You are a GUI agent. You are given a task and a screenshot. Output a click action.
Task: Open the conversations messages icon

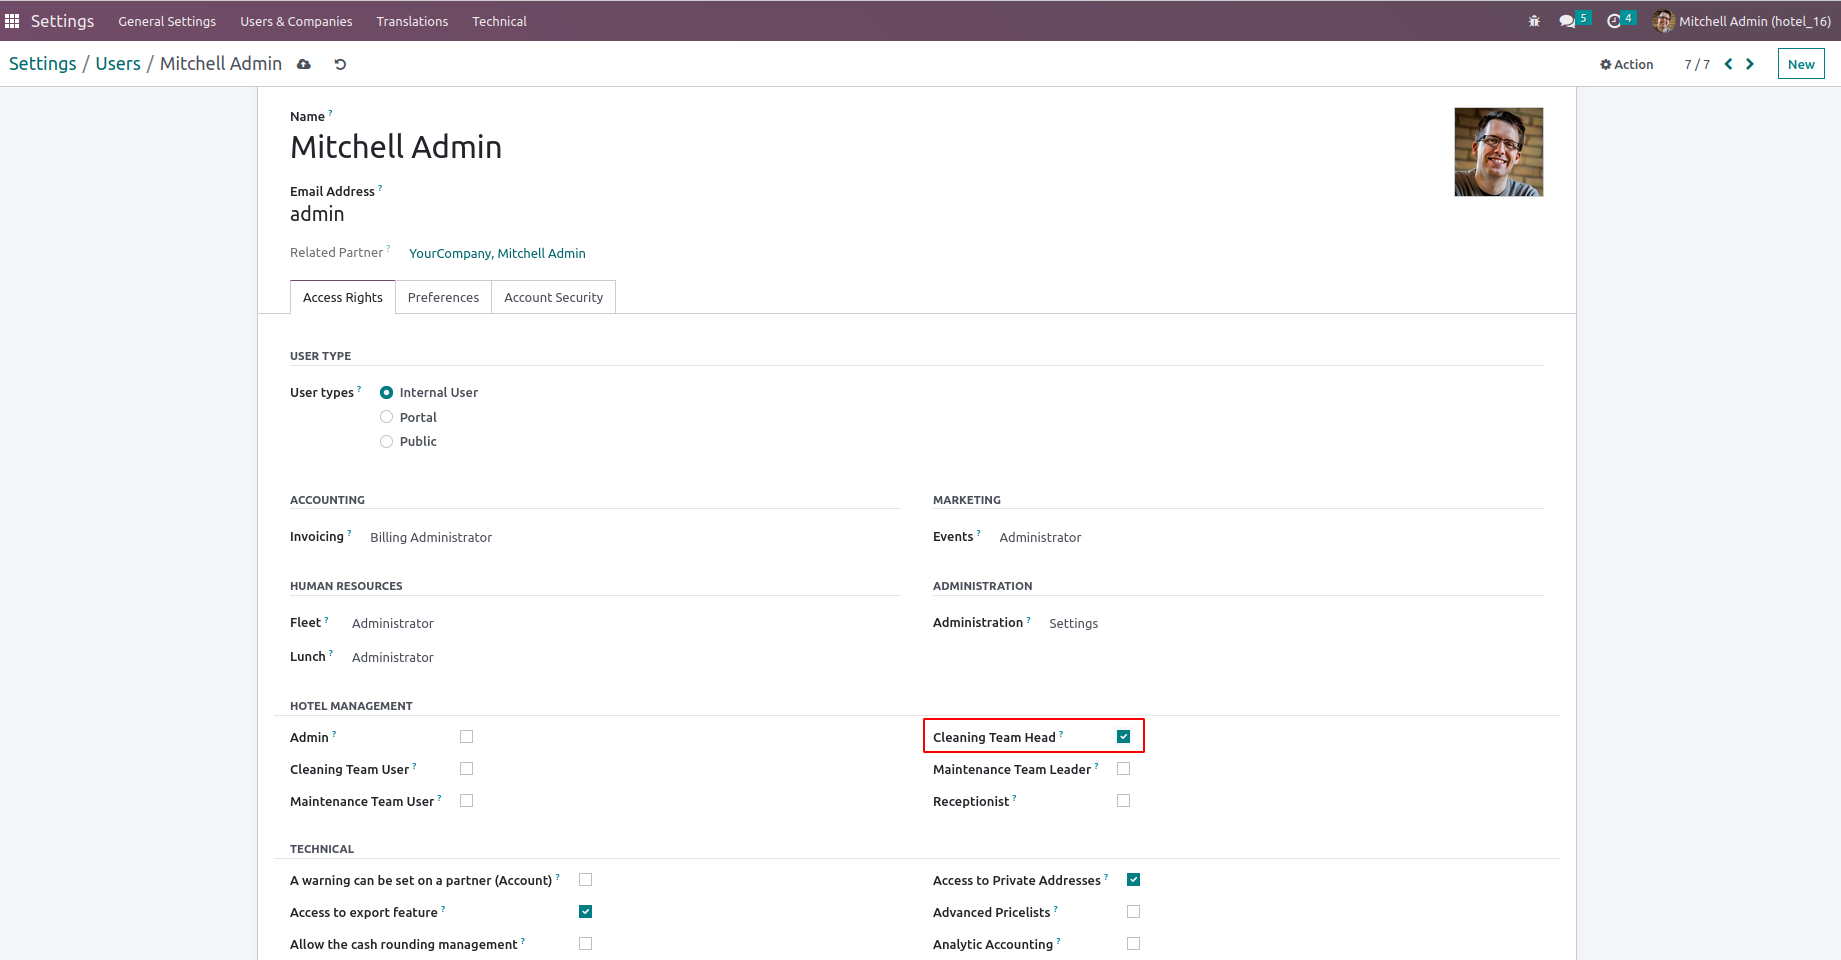tap(1567, 21)
